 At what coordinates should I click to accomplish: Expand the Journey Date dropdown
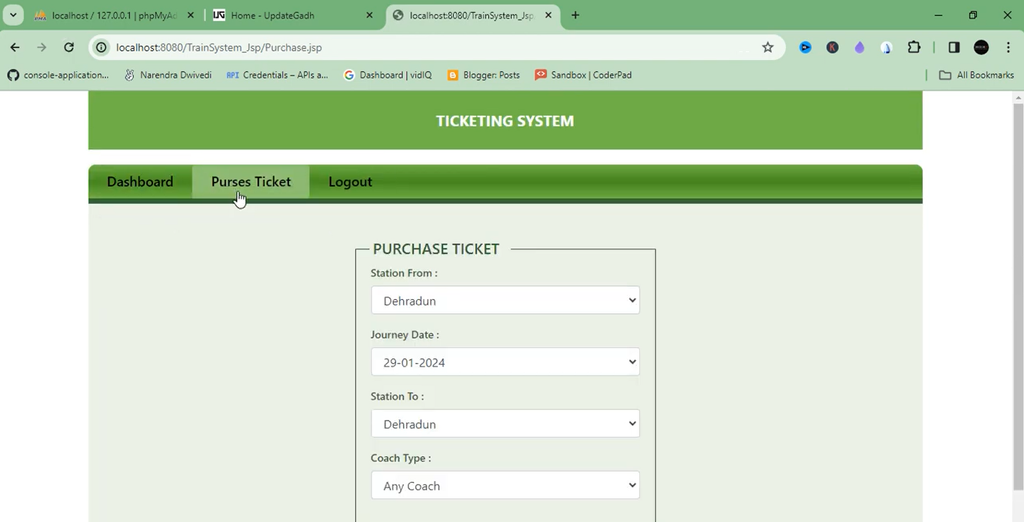point(505,362)
